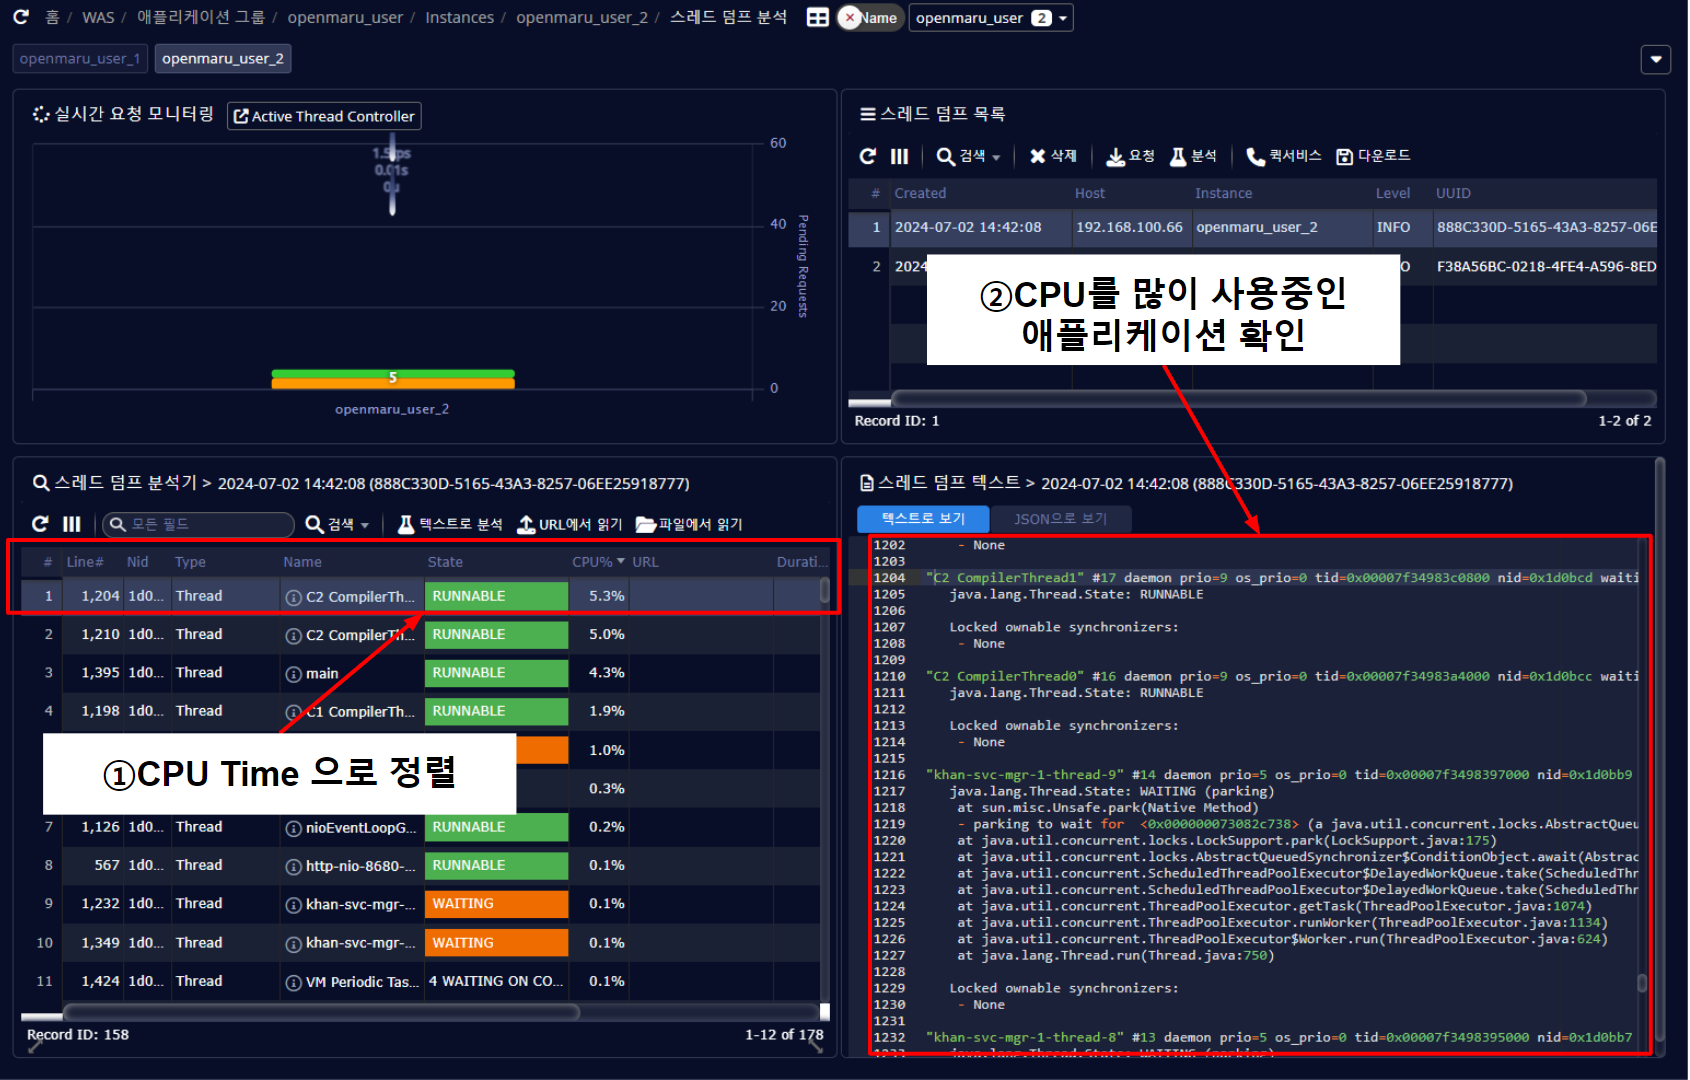
Task: Click URL에서 읽기 upload icon
Action: [526, 524]
